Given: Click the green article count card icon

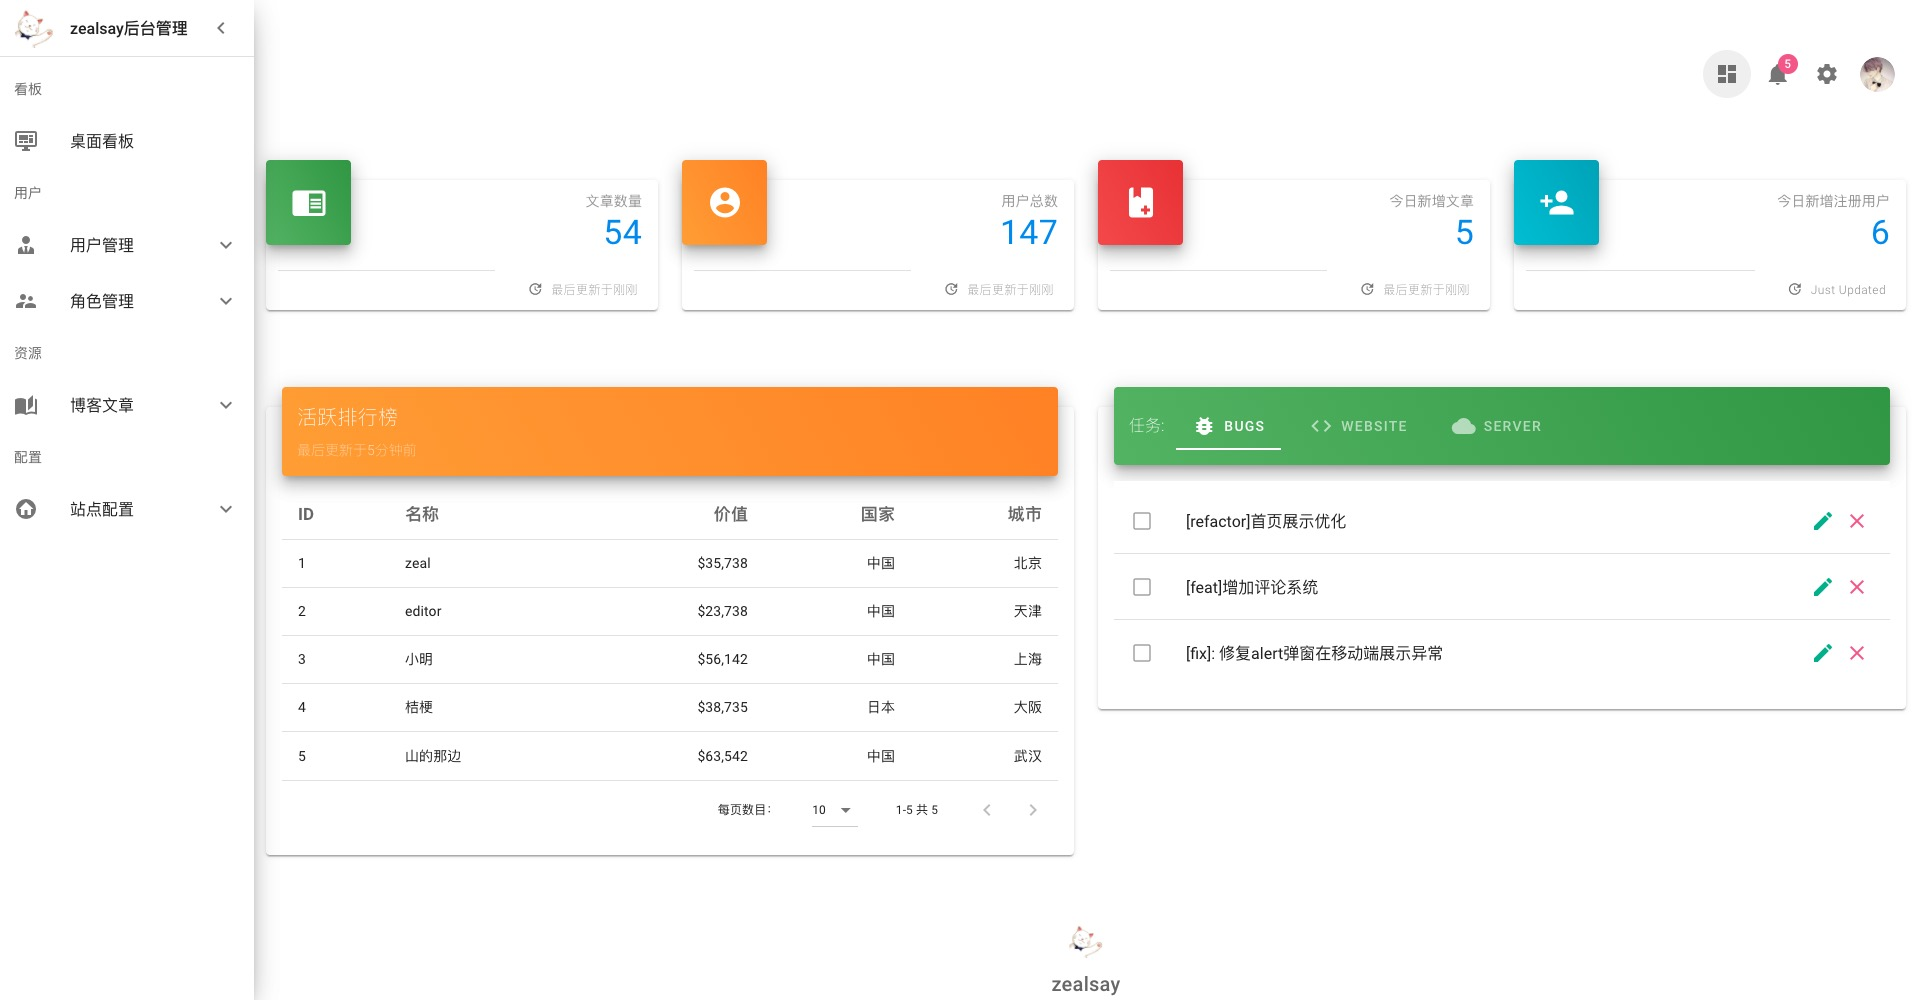Looking at the screenshot, I should click(308, 203).
